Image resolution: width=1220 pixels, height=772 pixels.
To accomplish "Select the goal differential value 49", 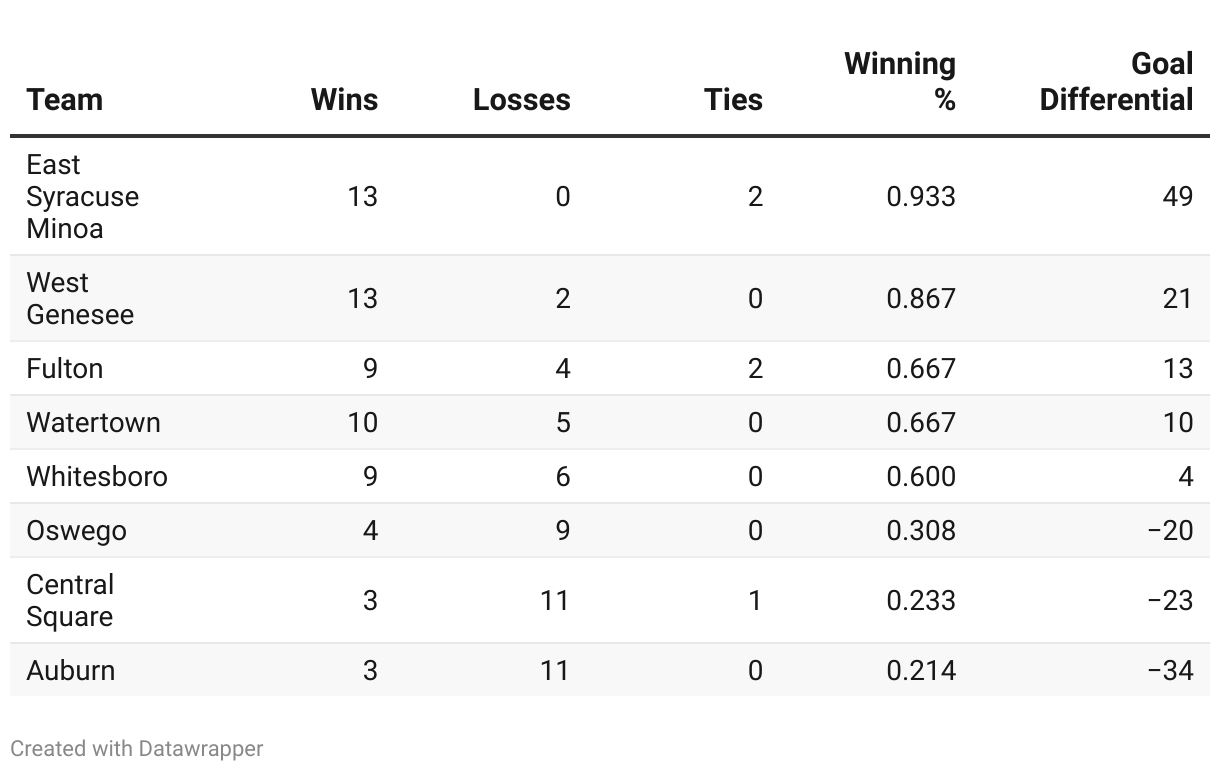I will 1178,196.
